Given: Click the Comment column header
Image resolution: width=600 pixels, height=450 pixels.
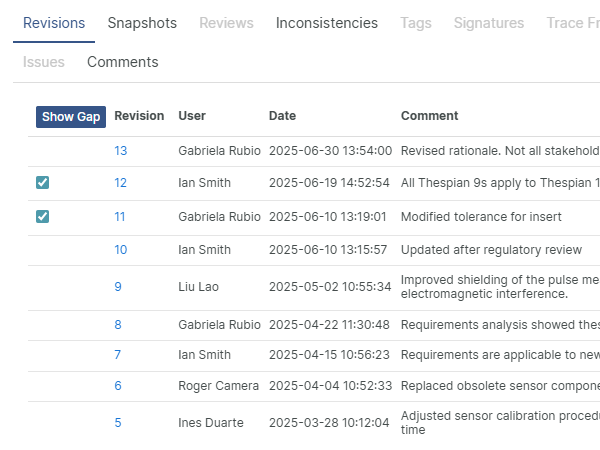Looking at the screenshot, I should coord(429,116).
